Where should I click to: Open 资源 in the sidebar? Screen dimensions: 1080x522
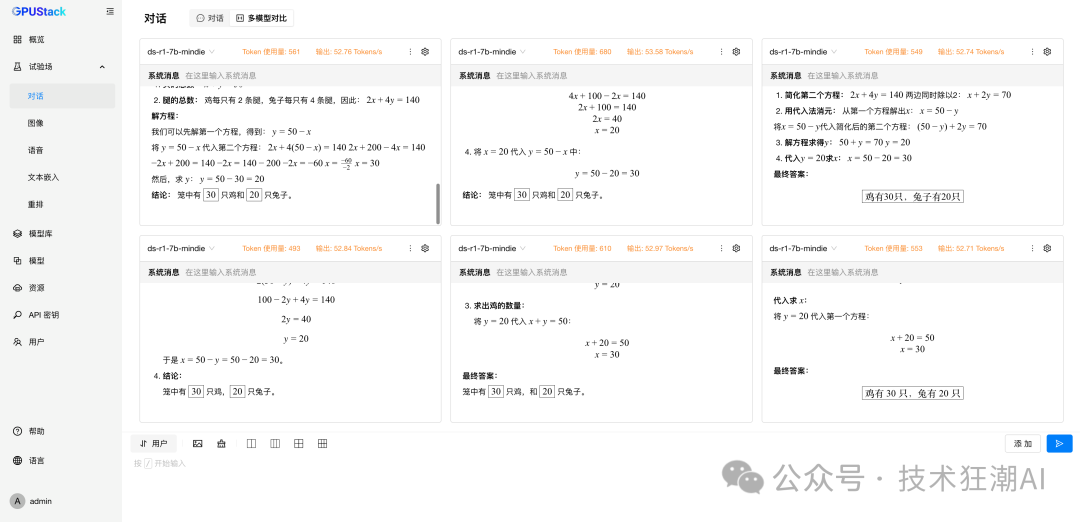(x=62, y=288)
